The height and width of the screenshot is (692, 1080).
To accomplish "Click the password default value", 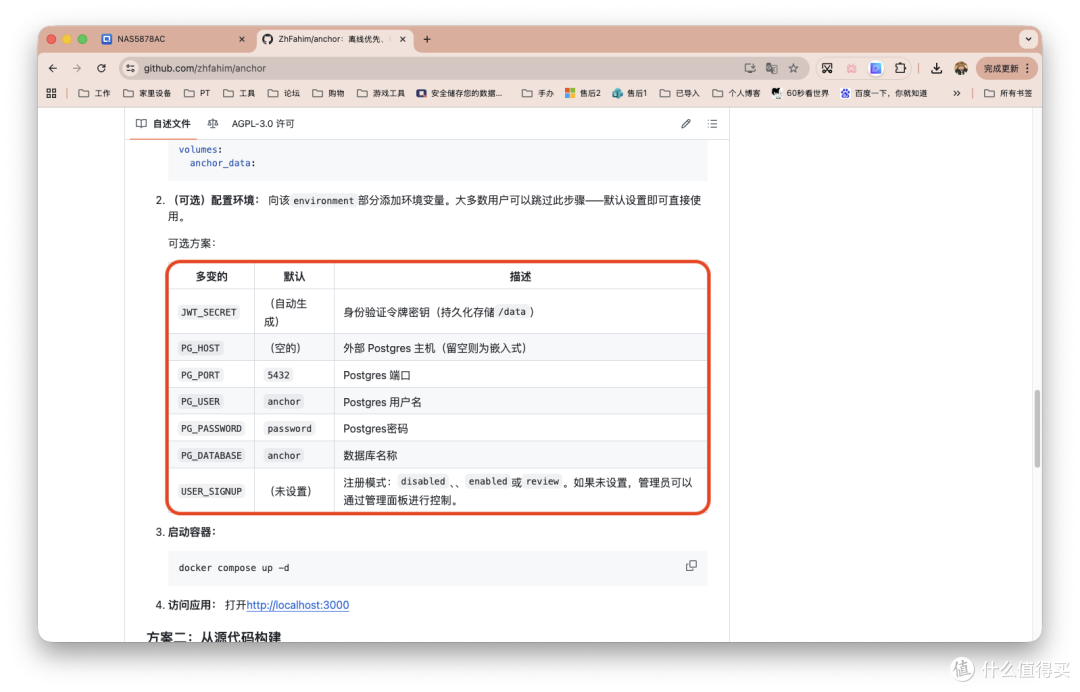I will [289, 428].
